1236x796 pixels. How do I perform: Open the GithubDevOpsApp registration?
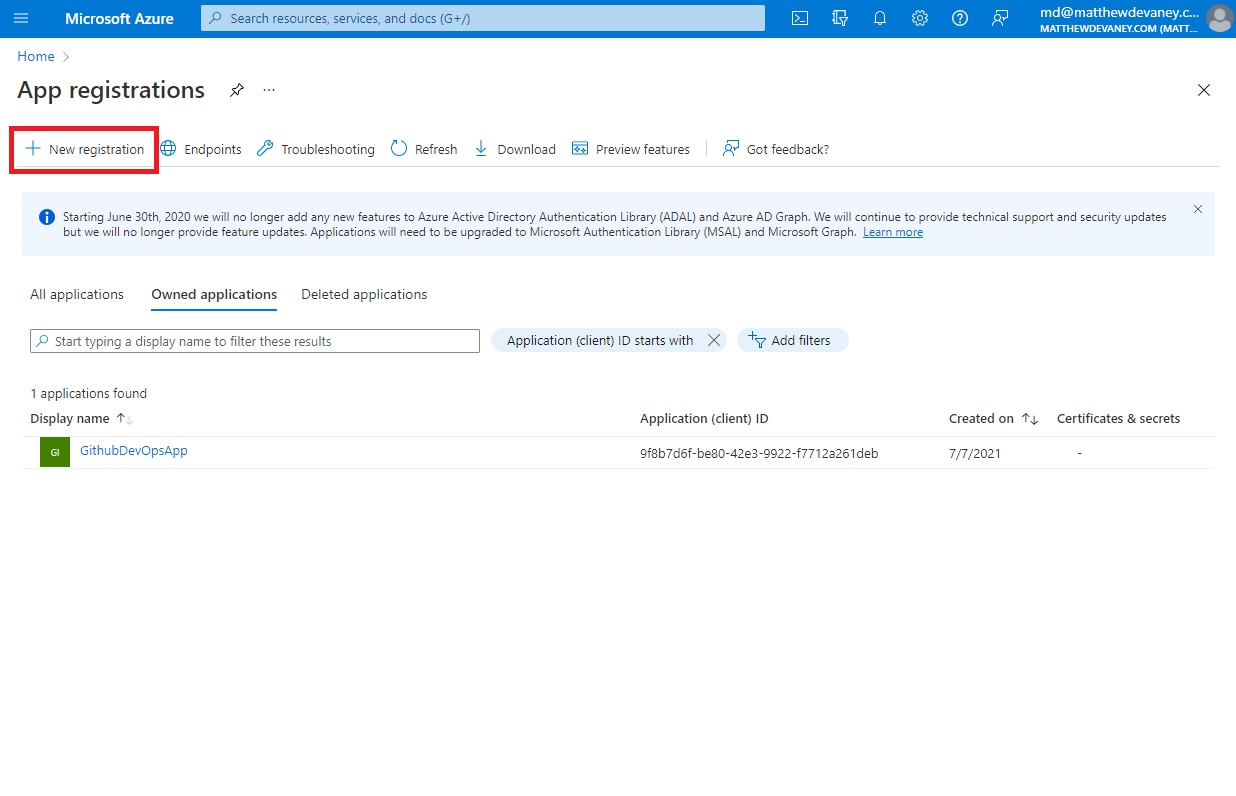pyautogui.click(x=133, y=450)
